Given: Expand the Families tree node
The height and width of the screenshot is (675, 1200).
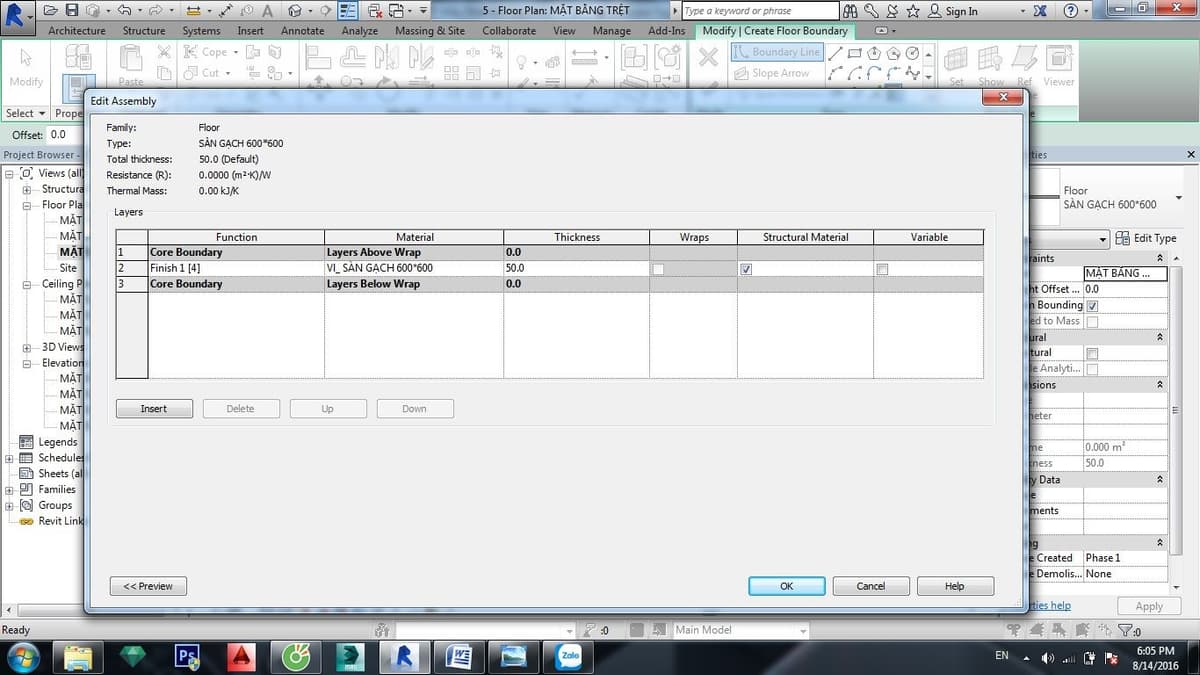Looking at the screenshot, I should click(x=10, y=490).
